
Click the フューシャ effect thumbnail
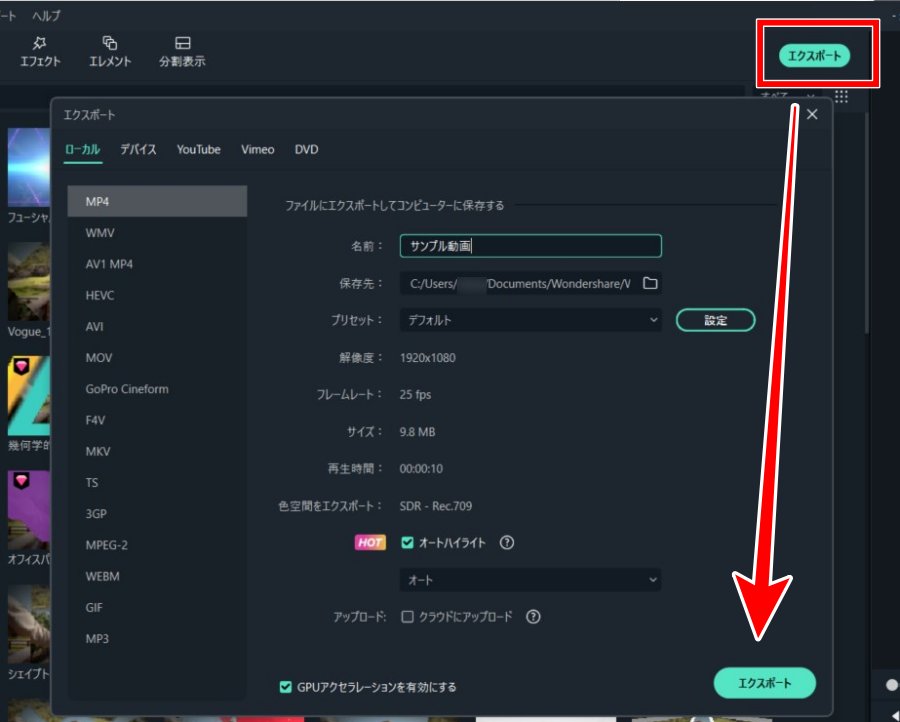click(x=29, y=167)
